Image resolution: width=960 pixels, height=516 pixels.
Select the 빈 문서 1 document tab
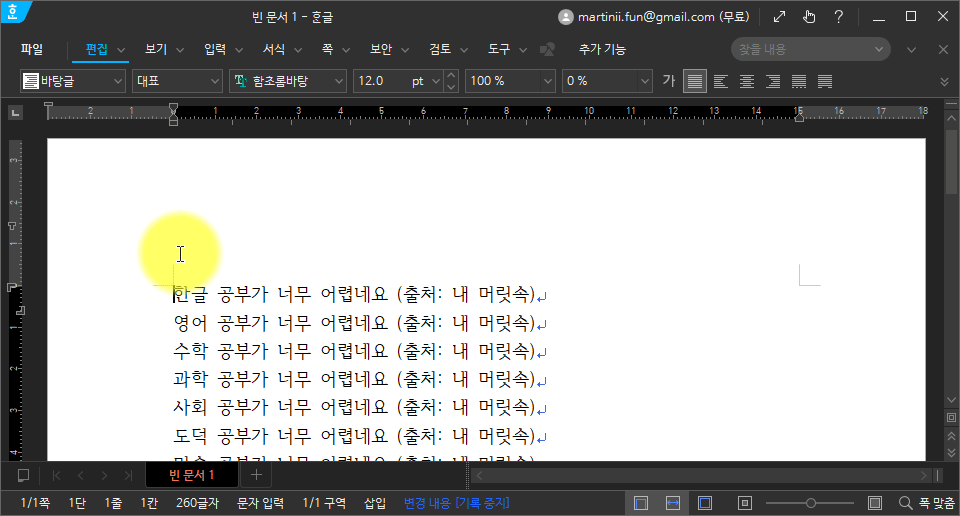tap(192, 475)
